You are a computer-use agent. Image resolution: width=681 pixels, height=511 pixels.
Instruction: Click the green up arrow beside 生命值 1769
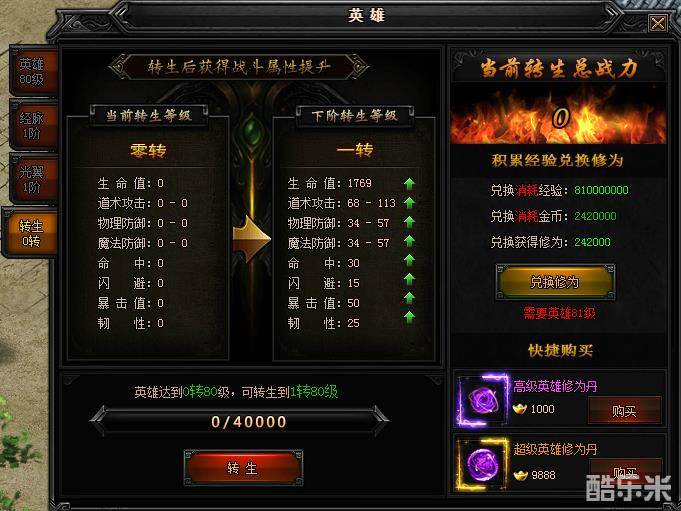pyautogui.click(x=409, y=184)
